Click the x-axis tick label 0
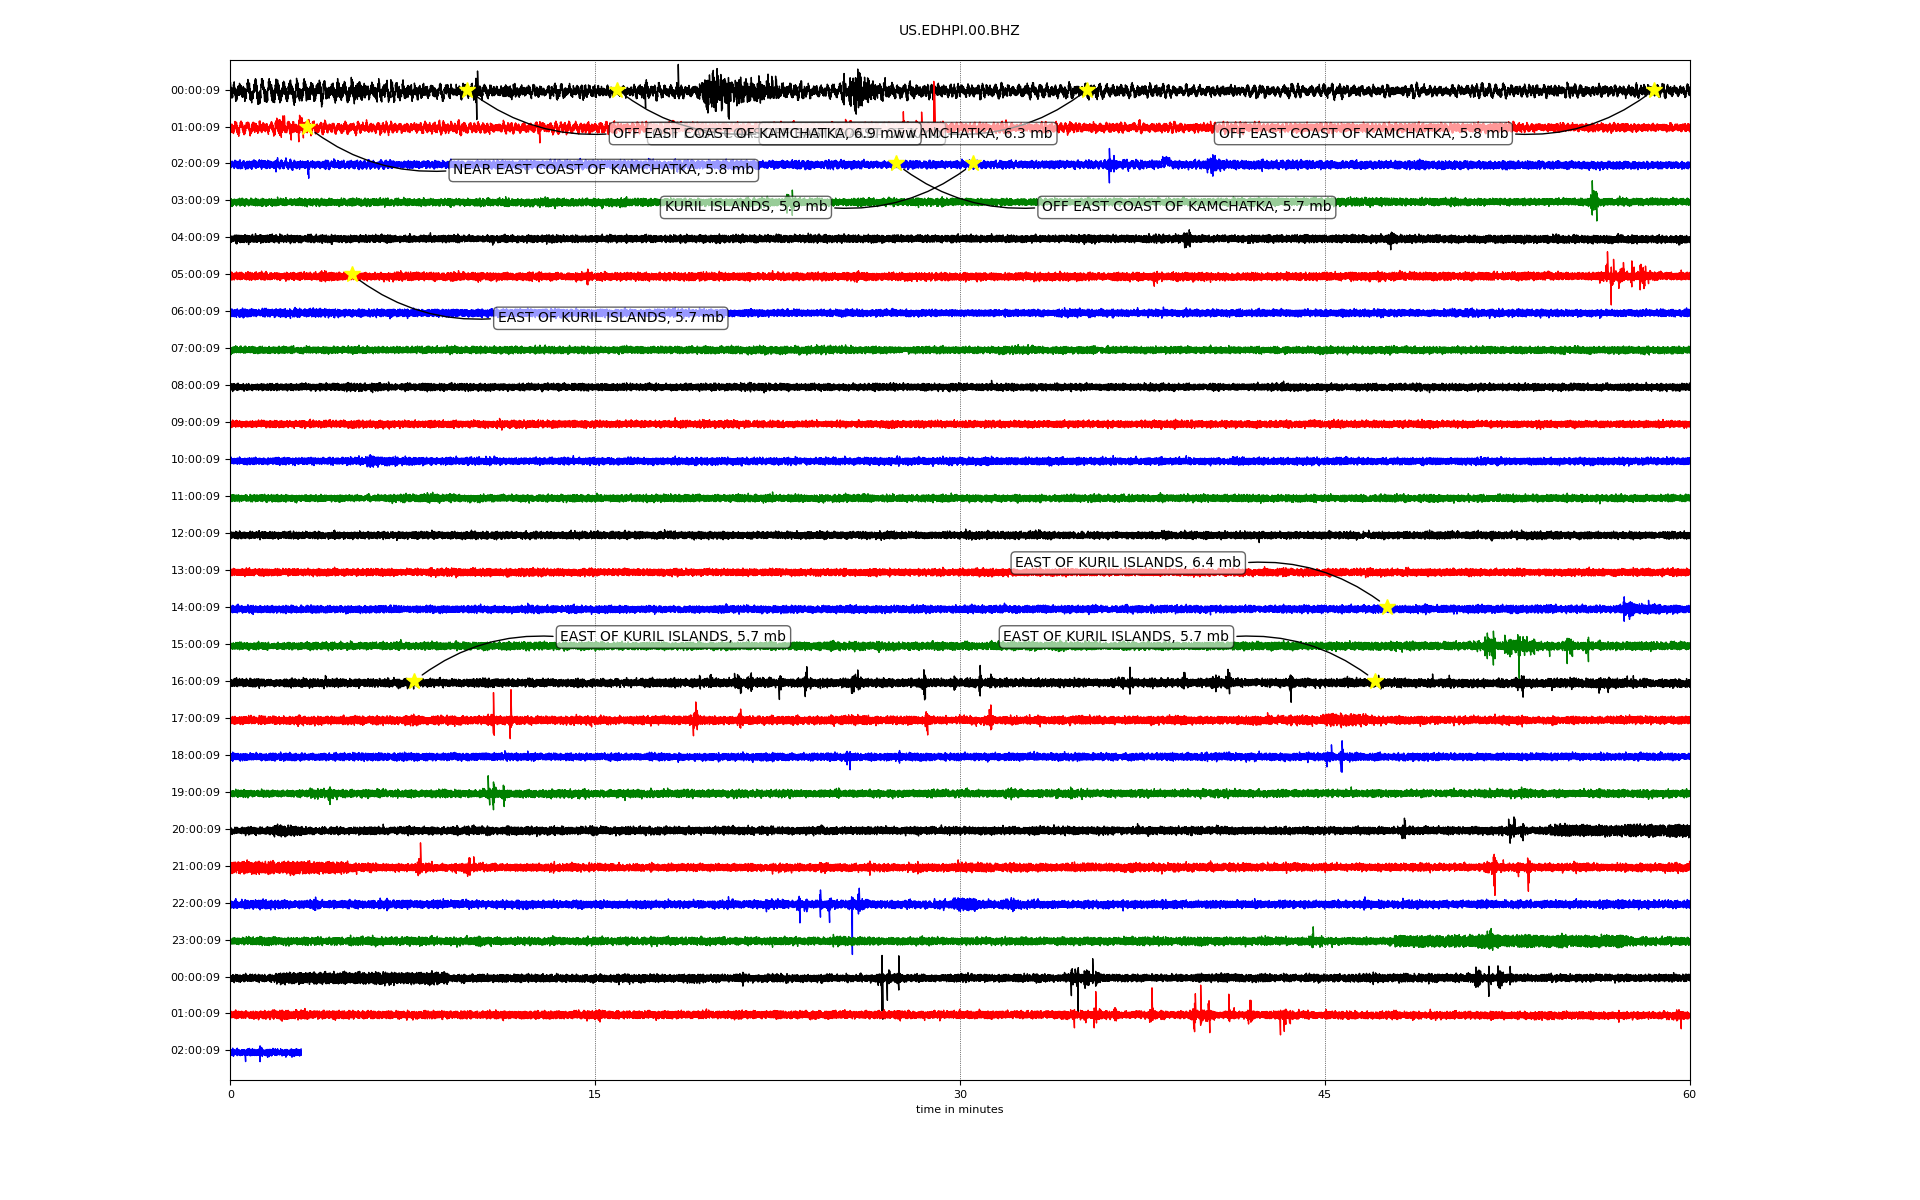1920x1200 pixels. tap(231, 1094)
